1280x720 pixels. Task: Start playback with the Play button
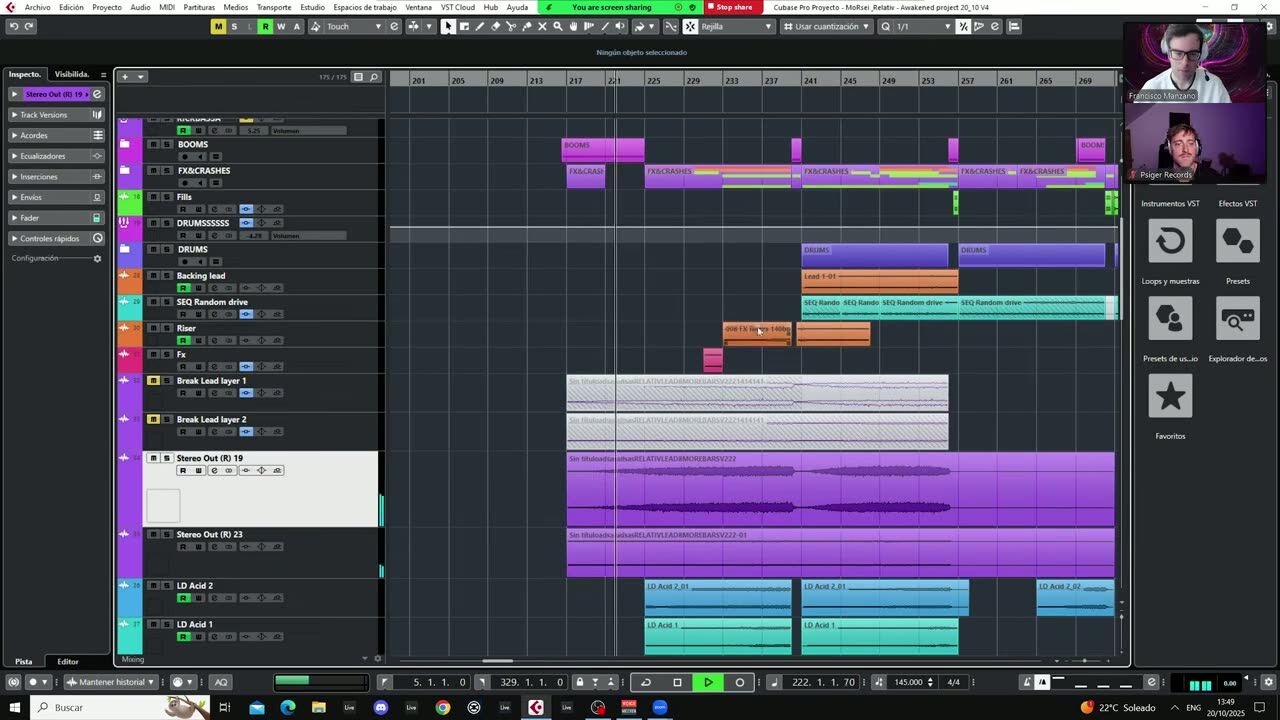tap(708, 682)
